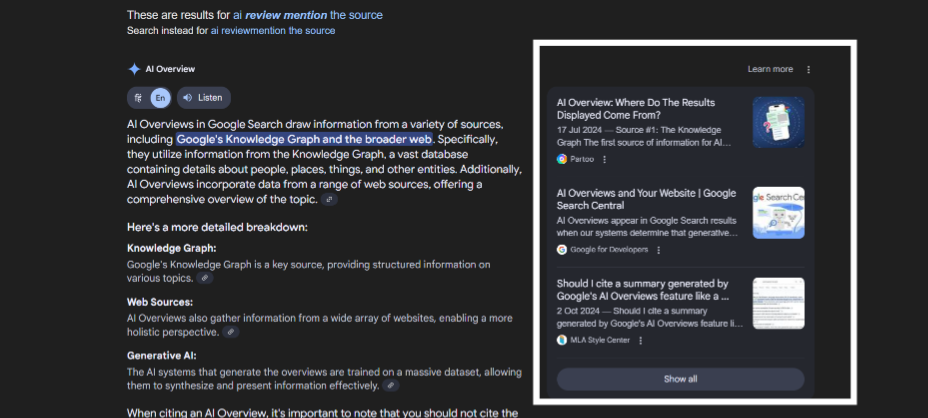
Task: Open the link icon after Knowledge Graph paragraph
Action: pos(205,278)
